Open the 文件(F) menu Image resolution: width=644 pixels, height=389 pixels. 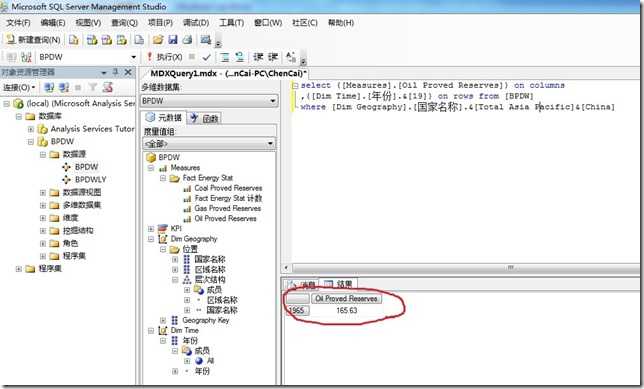18,23
